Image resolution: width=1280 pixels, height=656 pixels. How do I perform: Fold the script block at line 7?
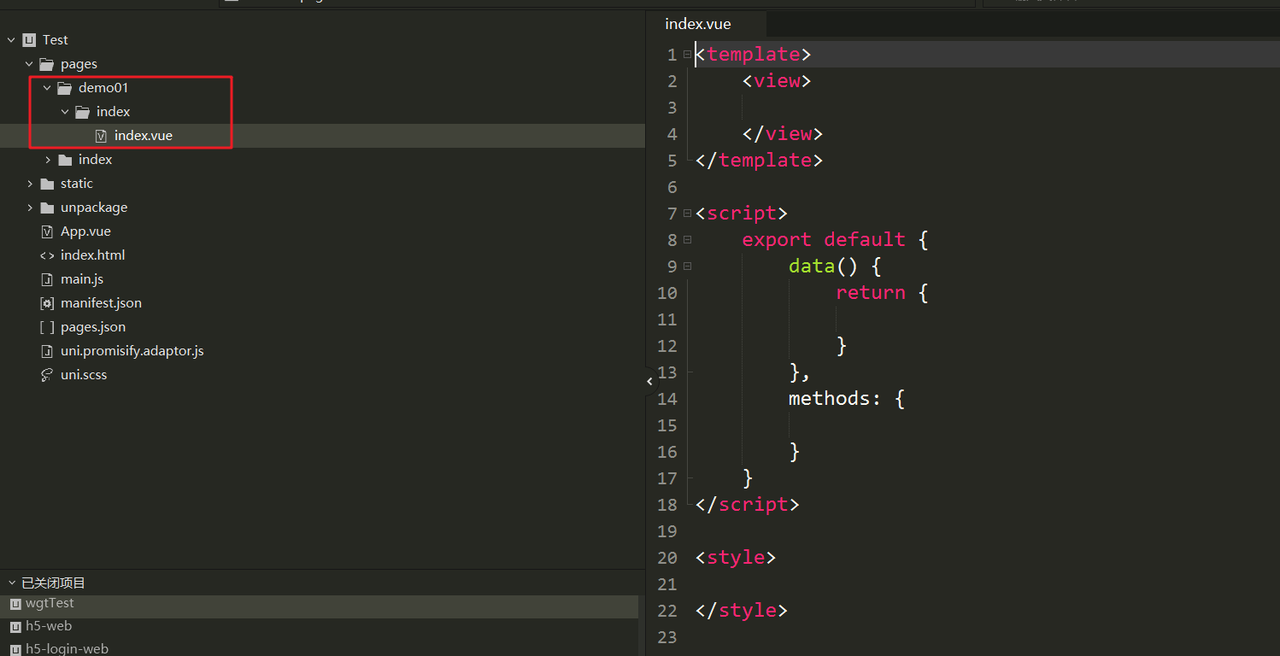(687, 213)
